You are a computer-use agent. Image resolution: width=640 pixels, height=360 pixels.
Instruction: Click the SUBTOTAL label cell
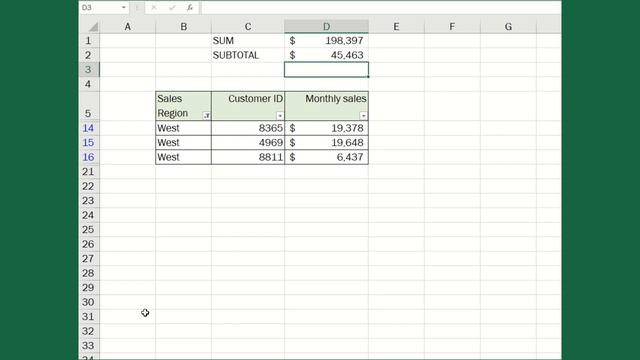coord(248,55)
